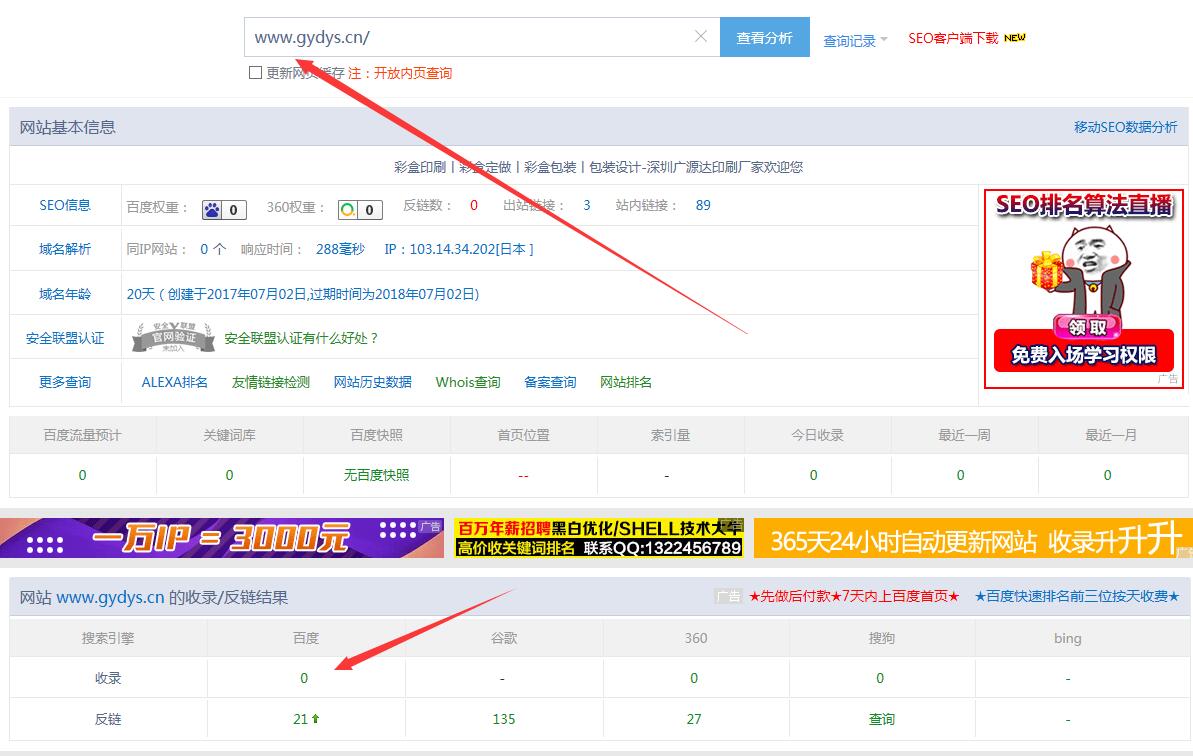Viewport: 1193px width, 756px height.
Task: Click the 365天24小时自动更新网站 ad banner
Action: tap(973, 538)
